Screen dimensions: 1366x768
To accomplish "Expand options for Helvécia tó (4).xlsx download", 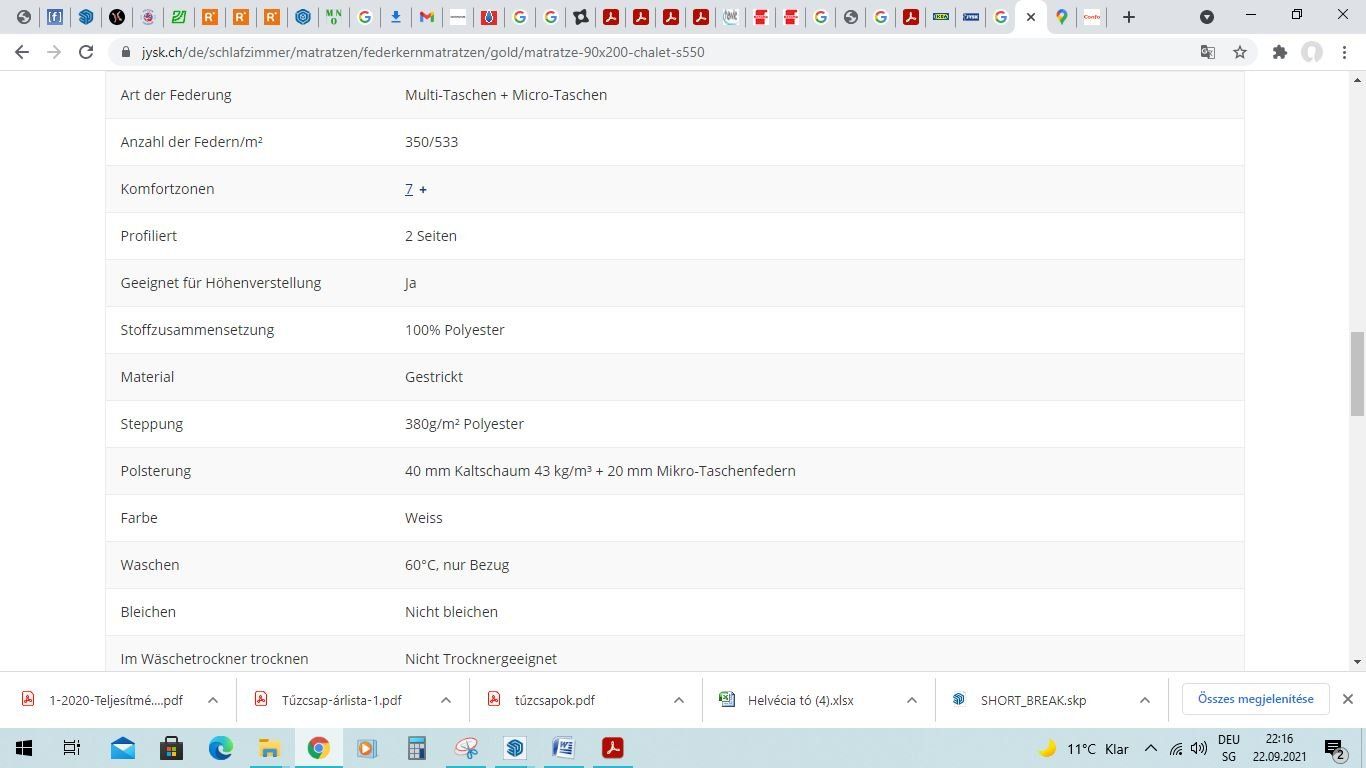I will pyautogui.click(x=912, y=700).
